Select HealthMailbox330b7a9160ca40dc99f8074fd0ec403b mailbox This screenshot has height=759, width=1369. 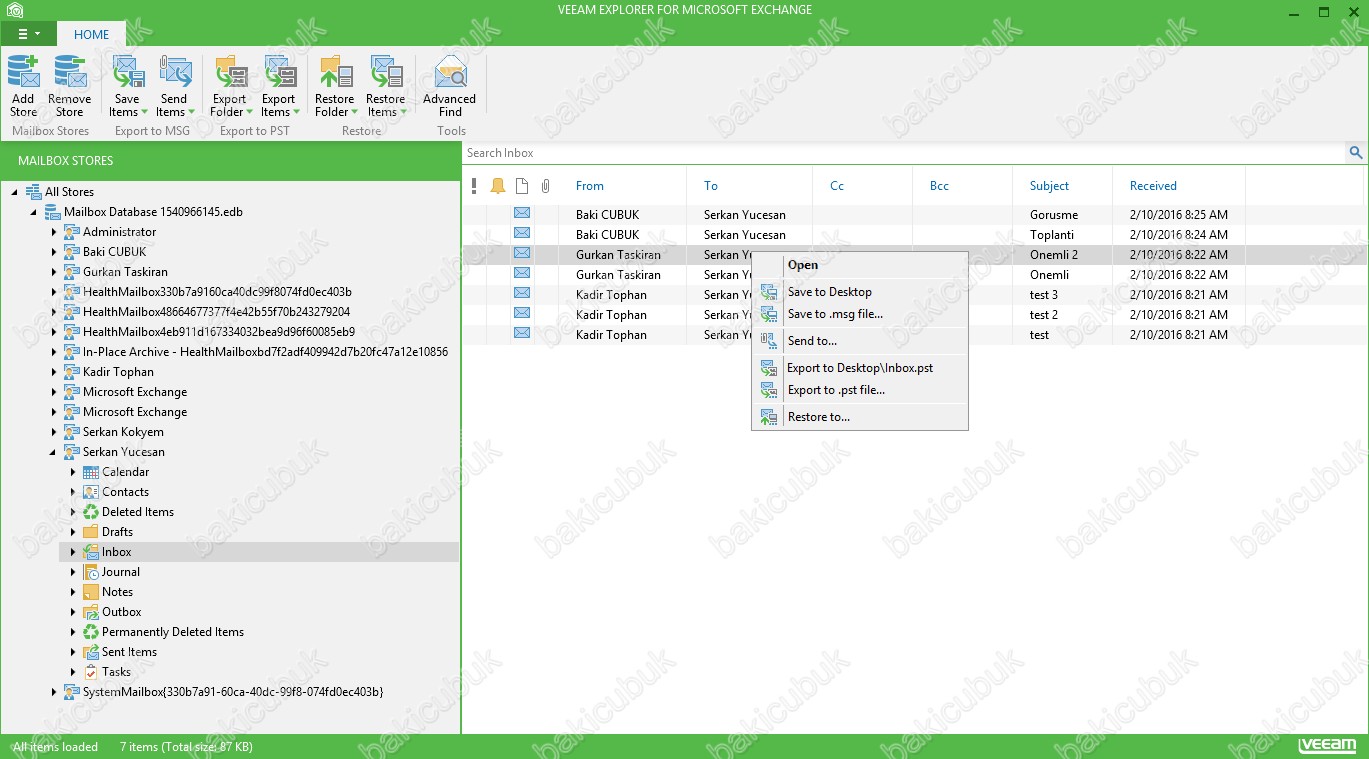(x=217, y=292)
